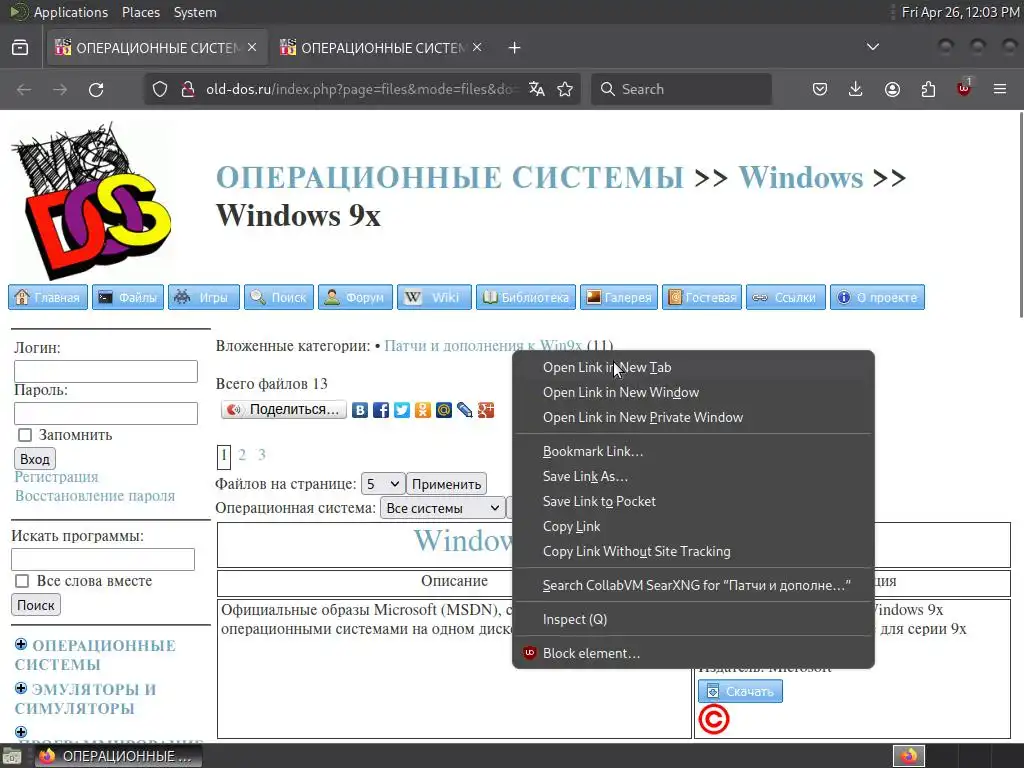Share via Google Plus icon
This screenshot has height=768, width=1024.
(x=485, y=410)
